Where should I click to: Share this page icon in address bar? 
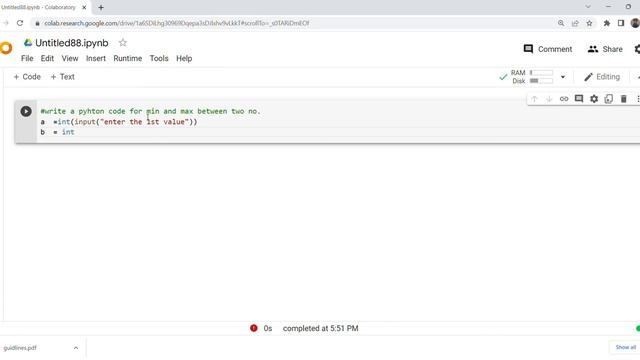tap(575, 23)
